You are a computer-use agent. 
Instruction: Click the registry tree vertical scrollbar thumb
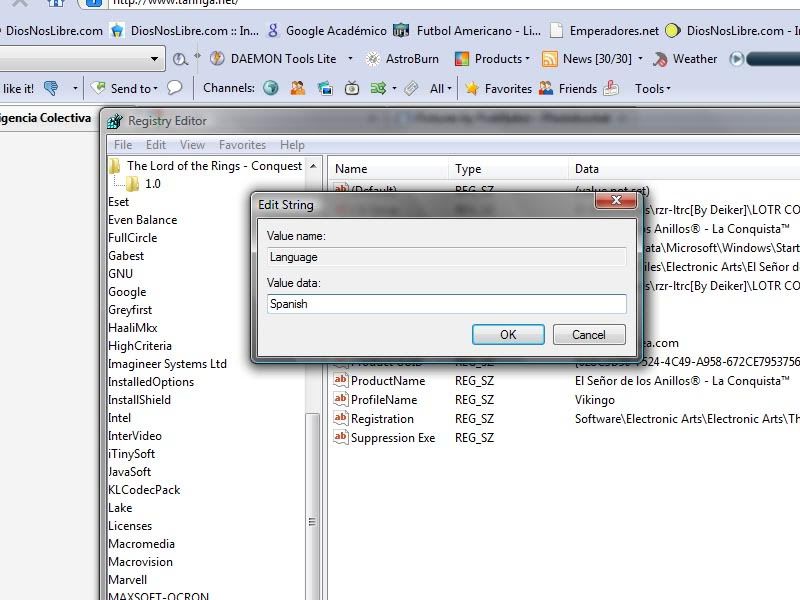[312, 507]
